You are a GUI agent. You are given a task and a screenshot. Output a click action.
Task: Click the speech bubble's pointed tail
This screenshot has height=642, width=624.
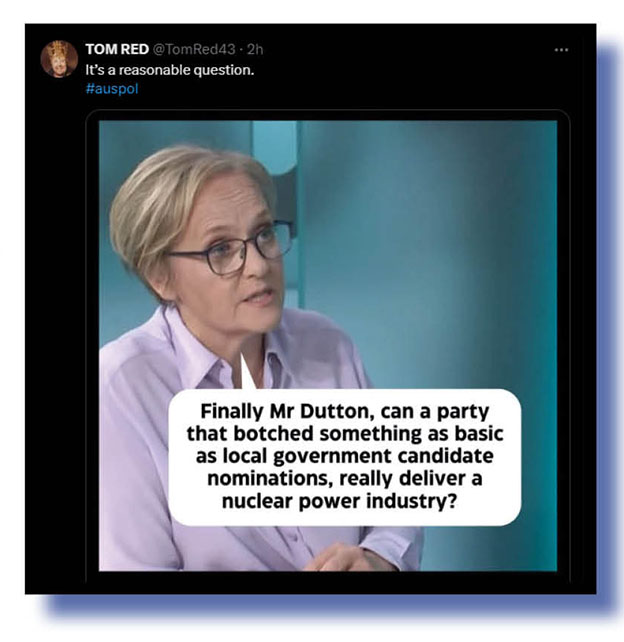(x=247, y=373)
